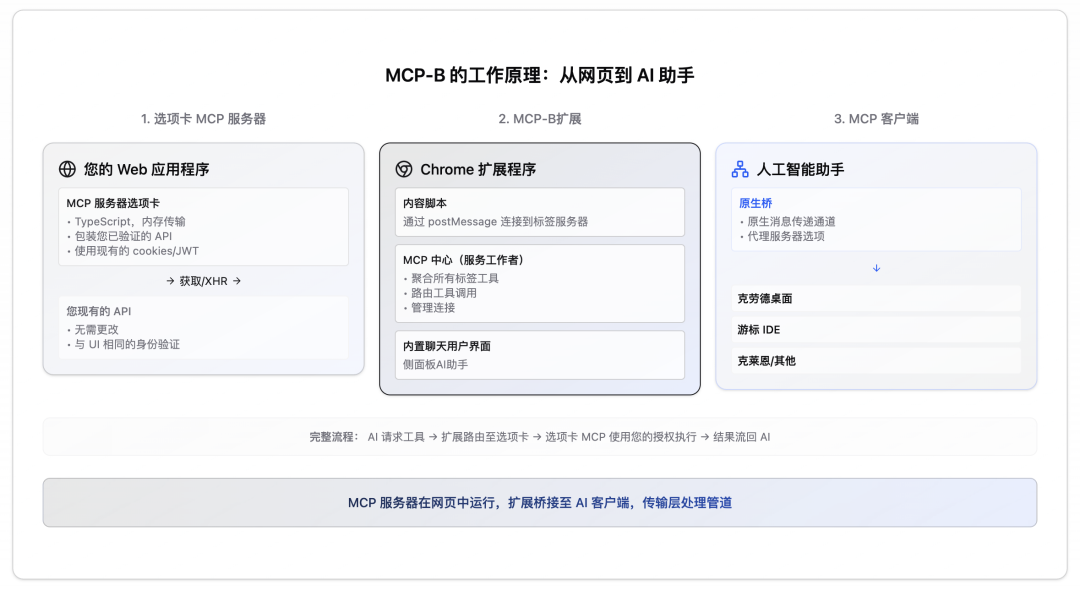The image size is (1080, 591).
Task: Click the text 通过 postMessage 连接到标签服务器
Action: 495,222
